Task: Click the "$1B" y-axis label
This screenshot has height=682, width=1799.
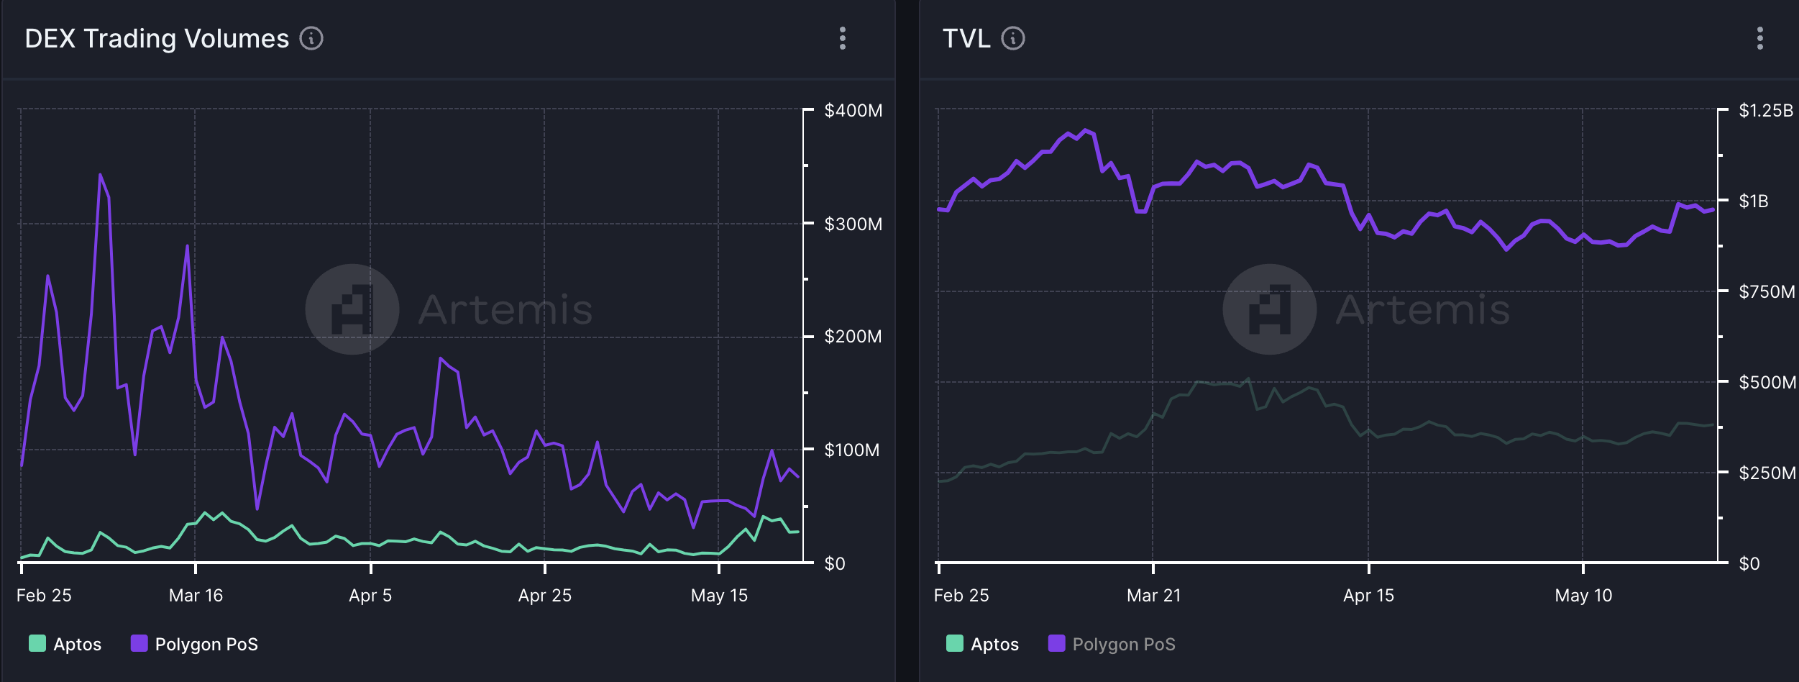Action: pos(1754,202)
